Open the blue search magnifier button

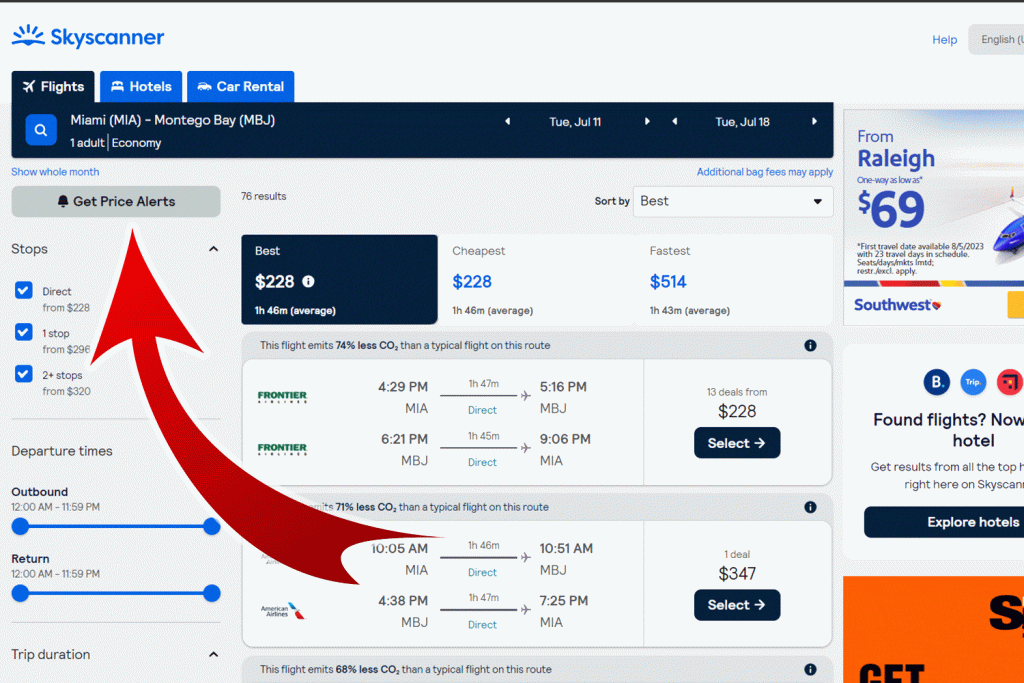point(40,130)
